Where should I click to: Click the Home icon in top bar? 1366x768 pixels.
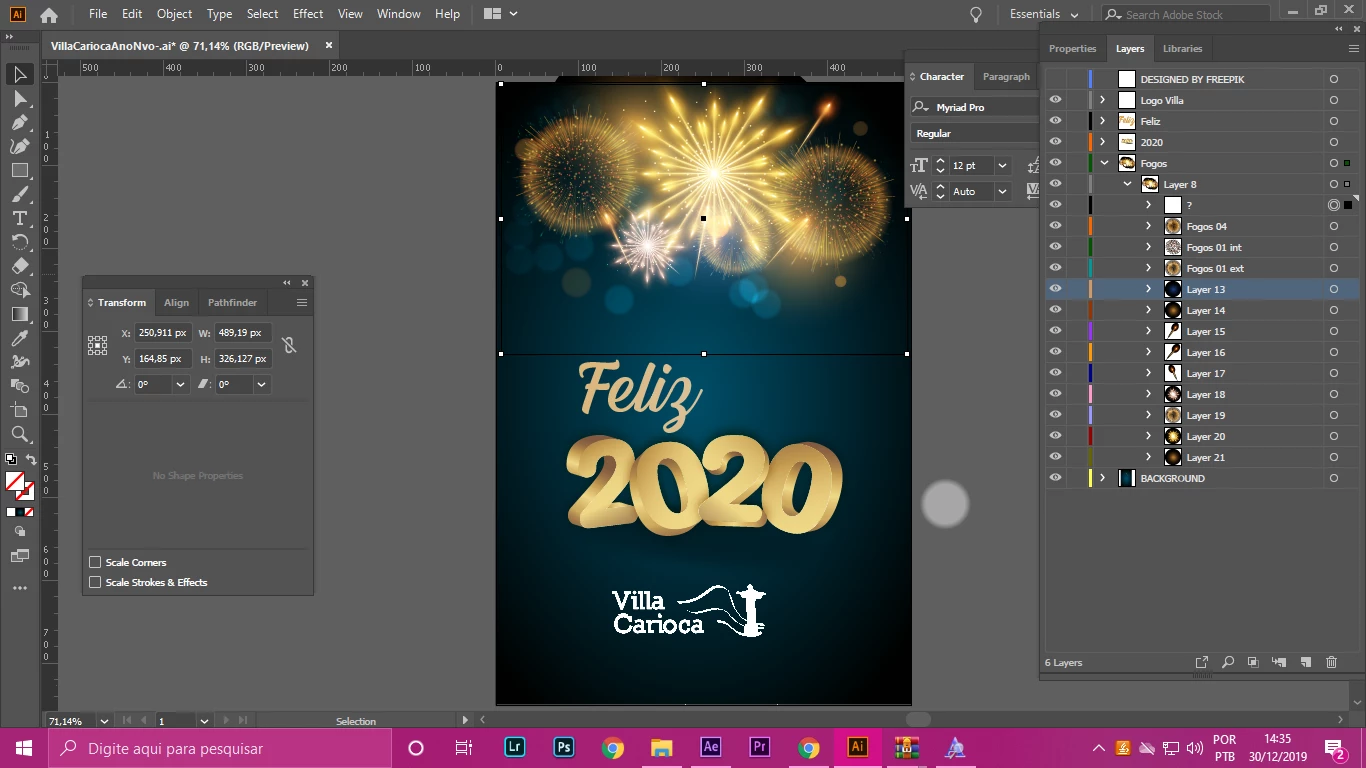point(48,15)
